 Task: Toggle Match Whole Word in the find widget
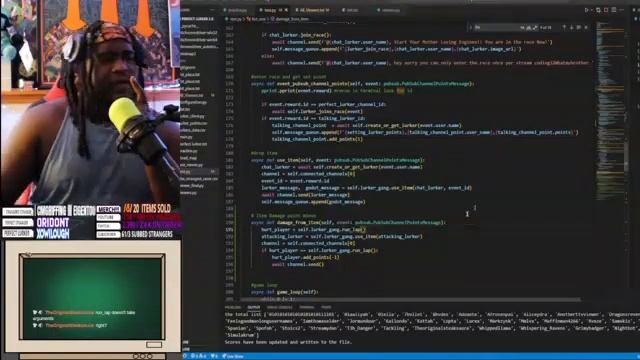pyautogui.click(x=529, y=27)
